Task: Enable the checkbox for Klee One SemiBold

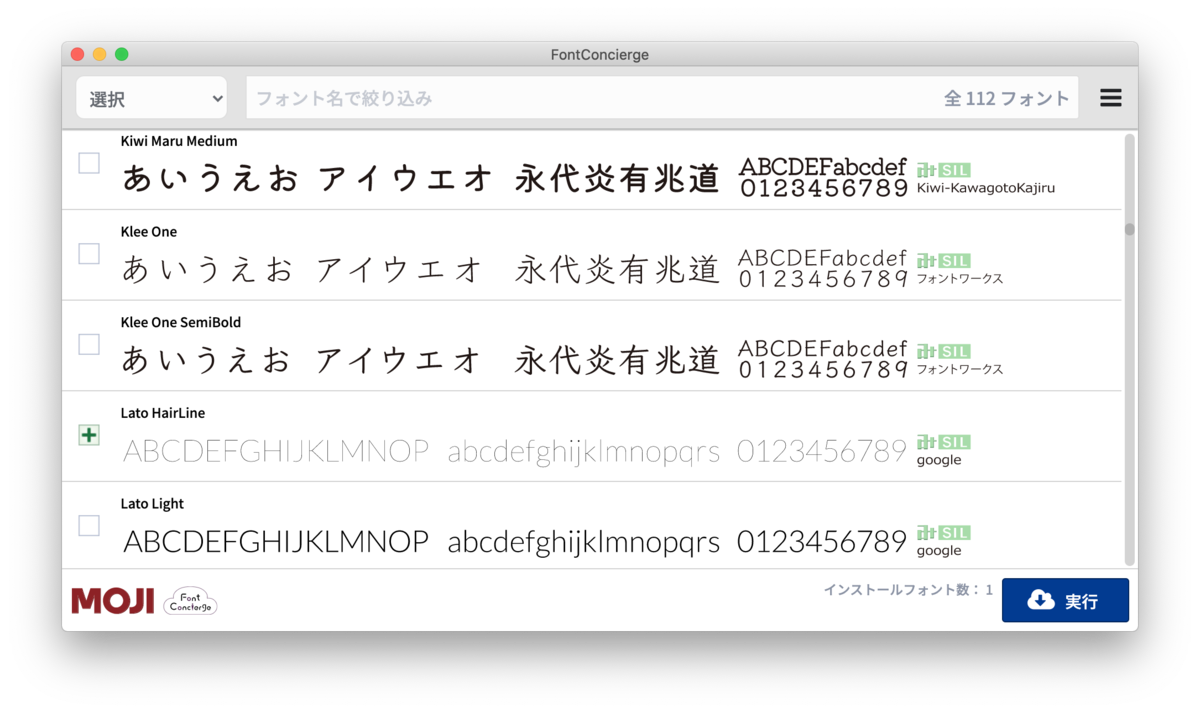Action: [x=88, y=344]
